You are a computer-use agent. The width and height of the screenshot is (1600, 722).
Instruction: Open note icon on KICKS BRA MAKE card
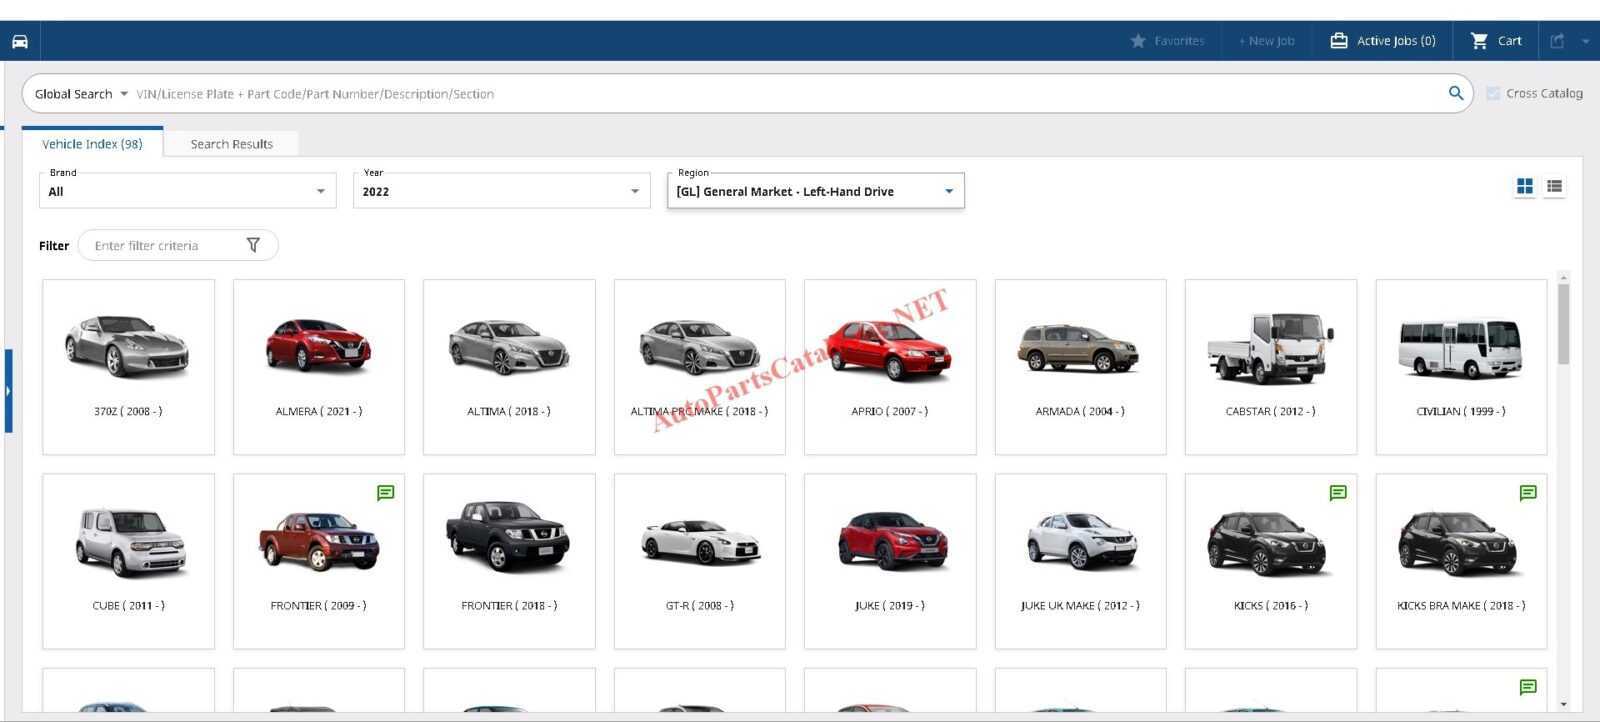pos(1528,493)
